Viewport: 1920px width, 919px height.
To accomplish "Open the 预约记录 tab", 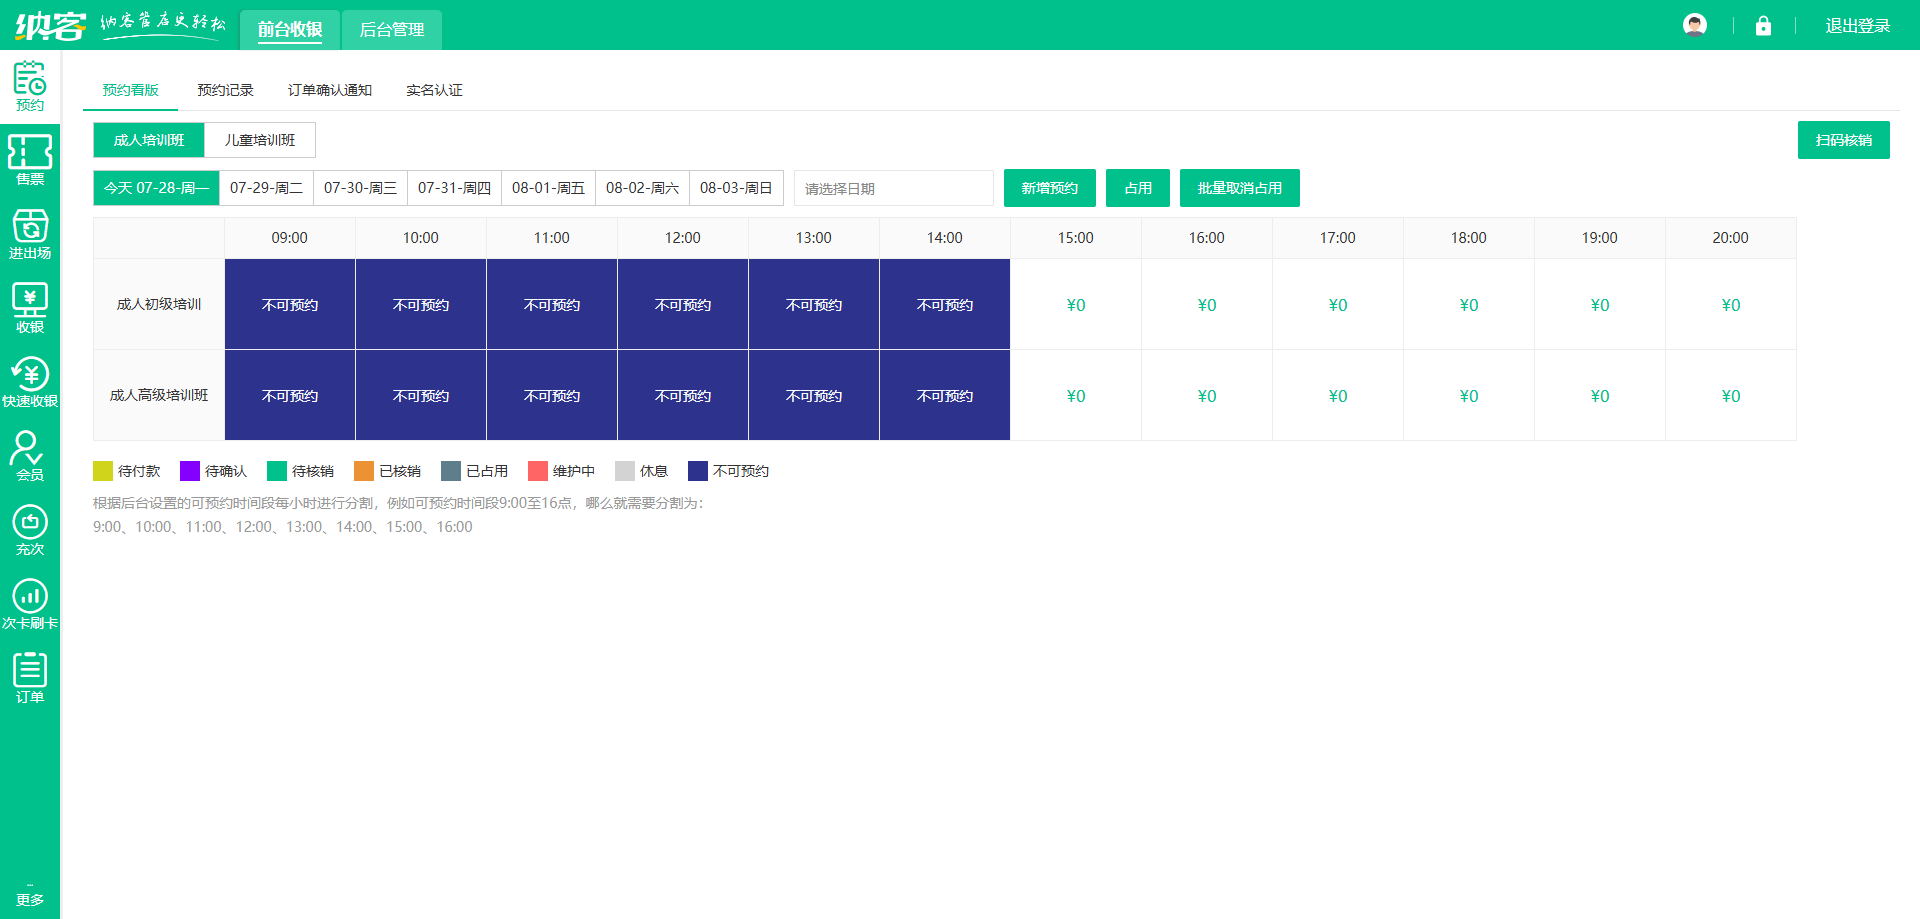I will click(x=225, y=90).
